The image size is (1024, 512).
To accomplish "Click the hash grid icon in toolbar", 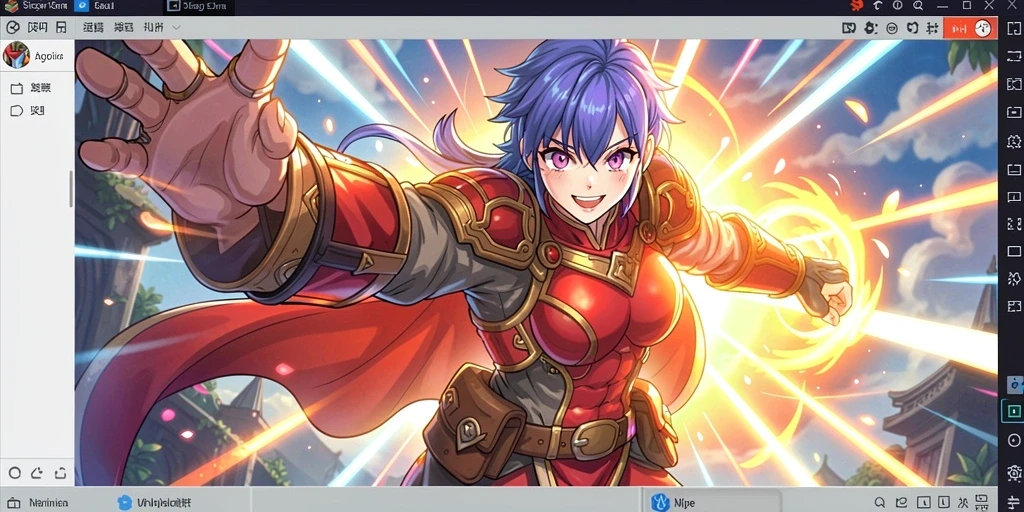I will pyautogui.click(x=932, y=28).
